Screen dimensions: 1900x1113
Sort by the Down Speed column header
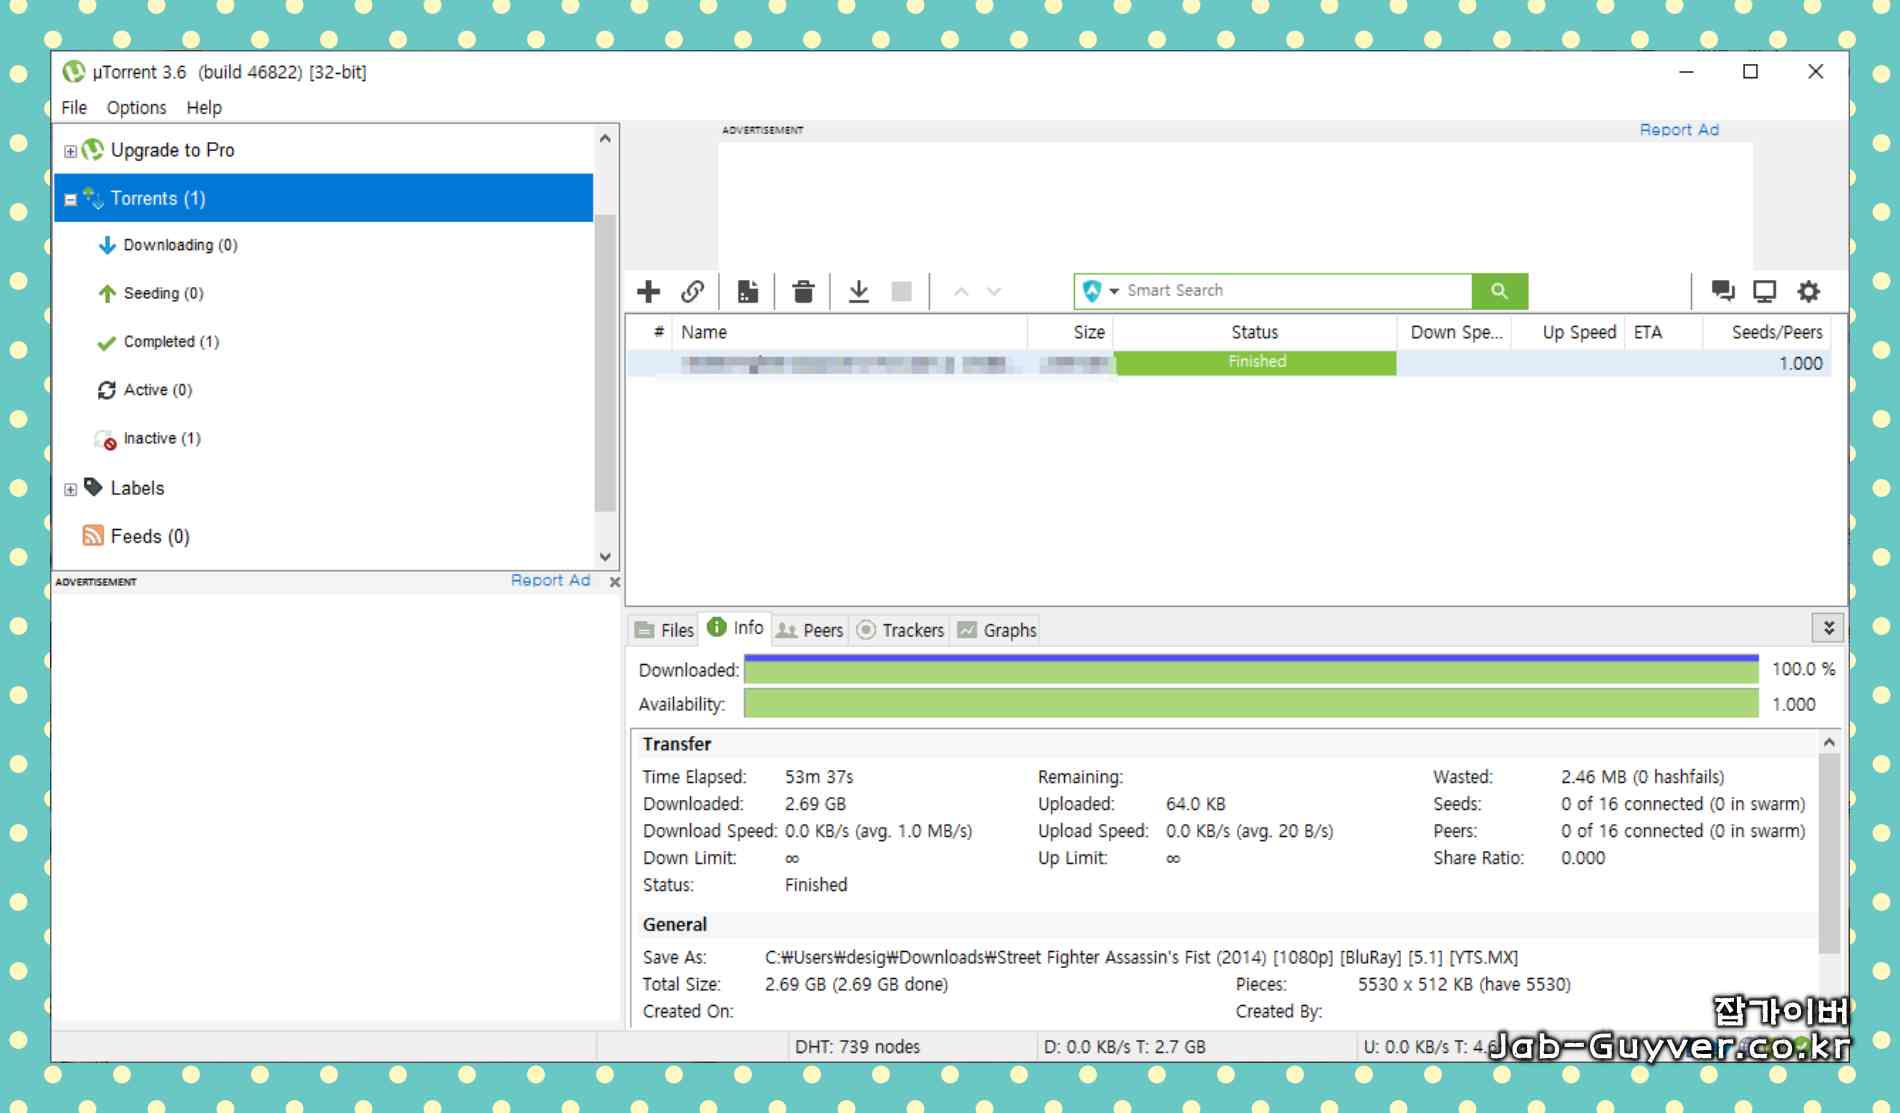pos(1454,332)
